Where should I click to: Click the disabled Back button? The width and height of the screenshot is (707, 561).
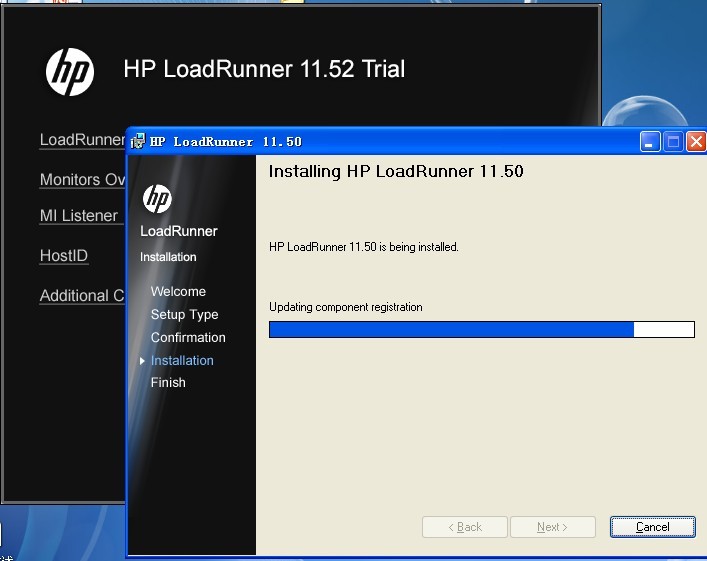(465, 527)
